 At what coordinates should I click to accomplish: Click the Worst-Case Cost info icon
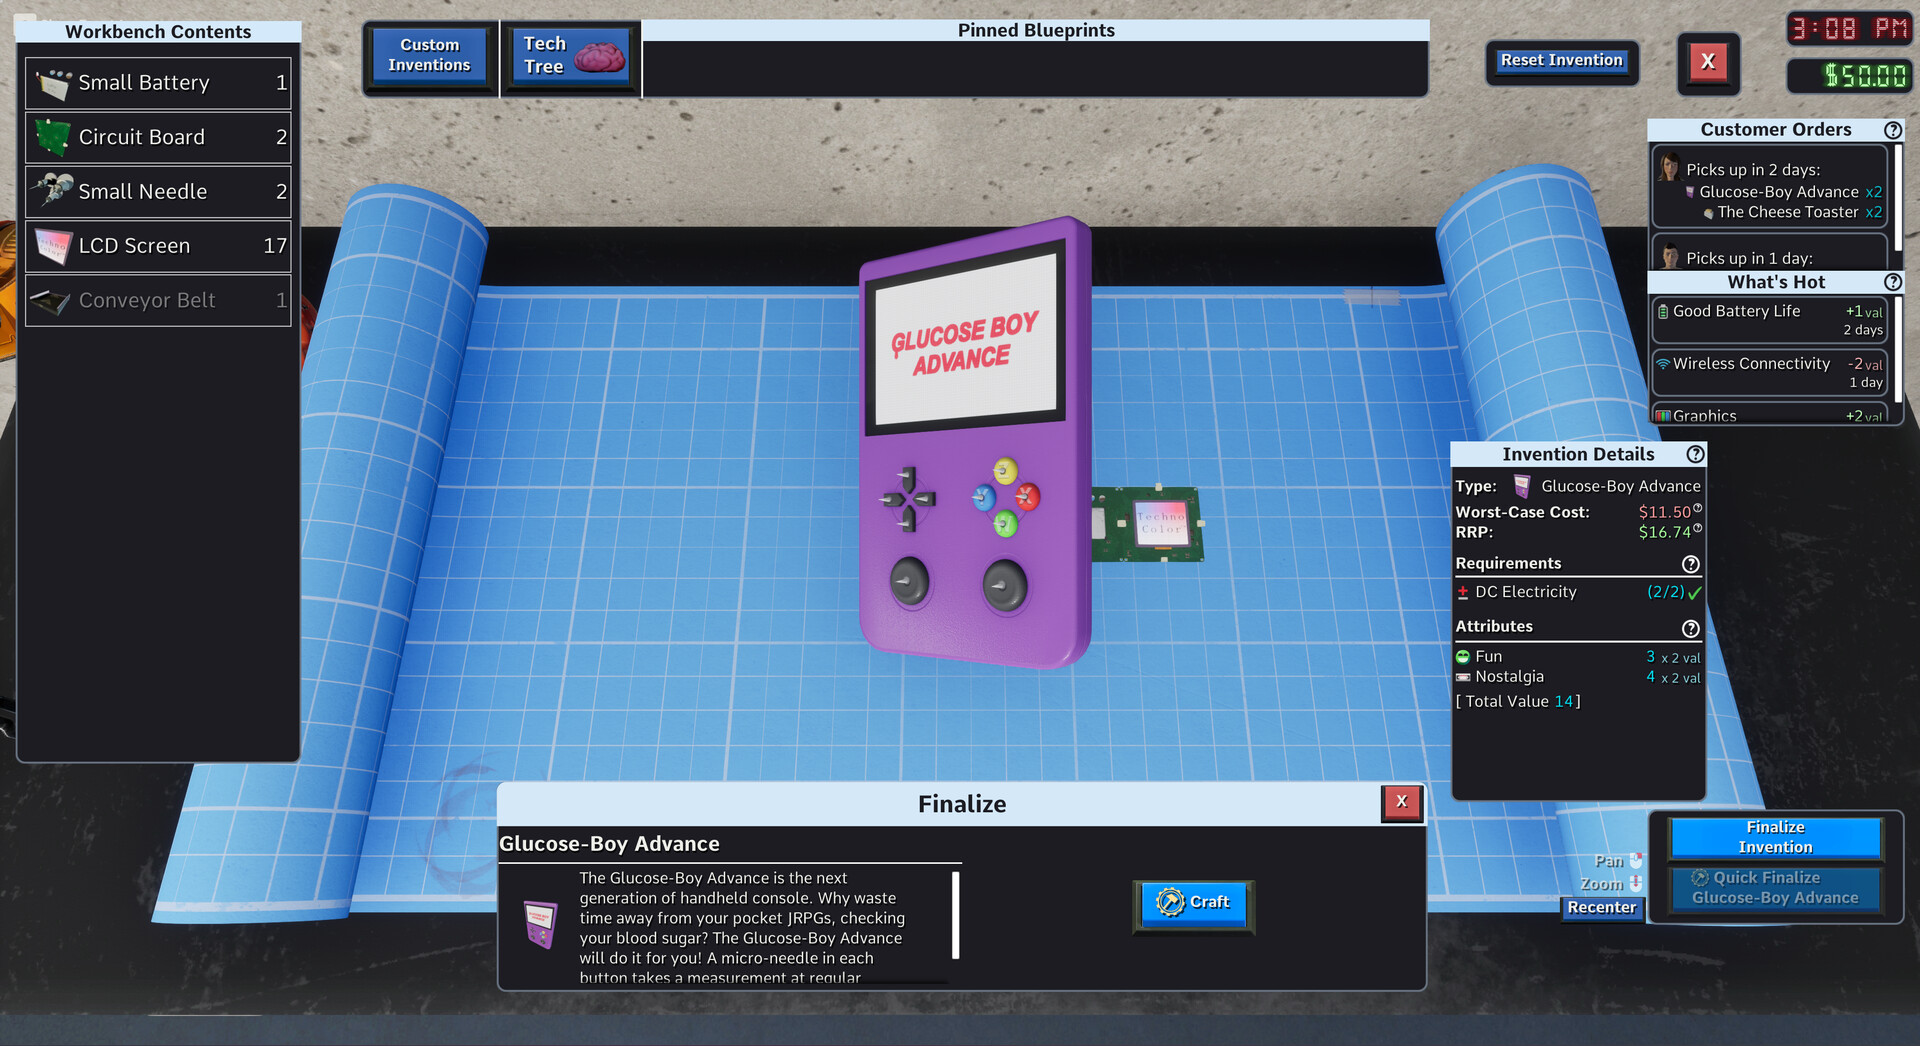[x=1697, y=509]
